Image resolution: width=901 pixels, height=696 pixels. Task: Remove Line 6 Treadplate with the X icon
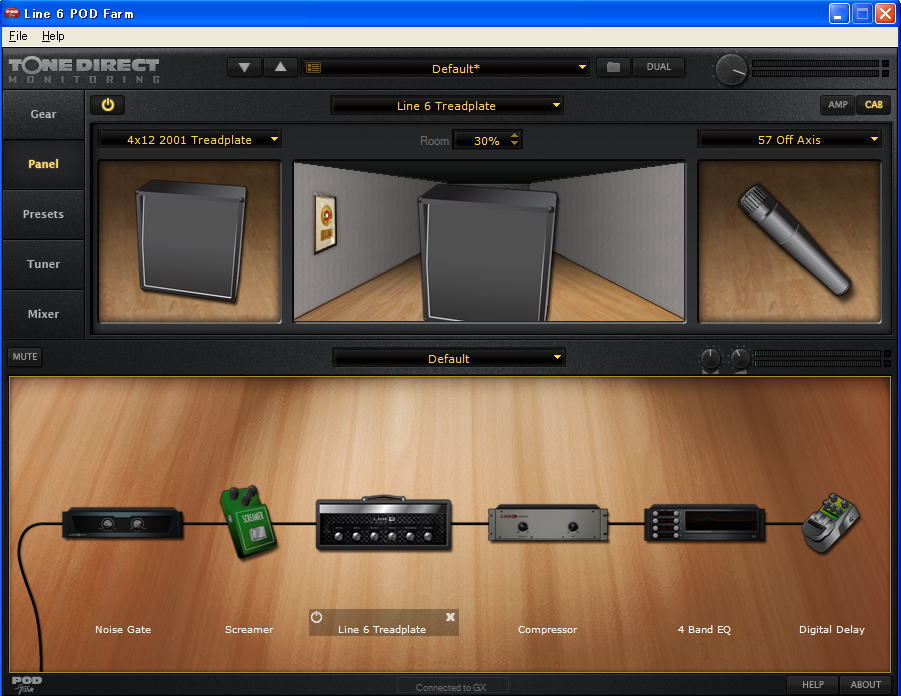coord(450,617)
